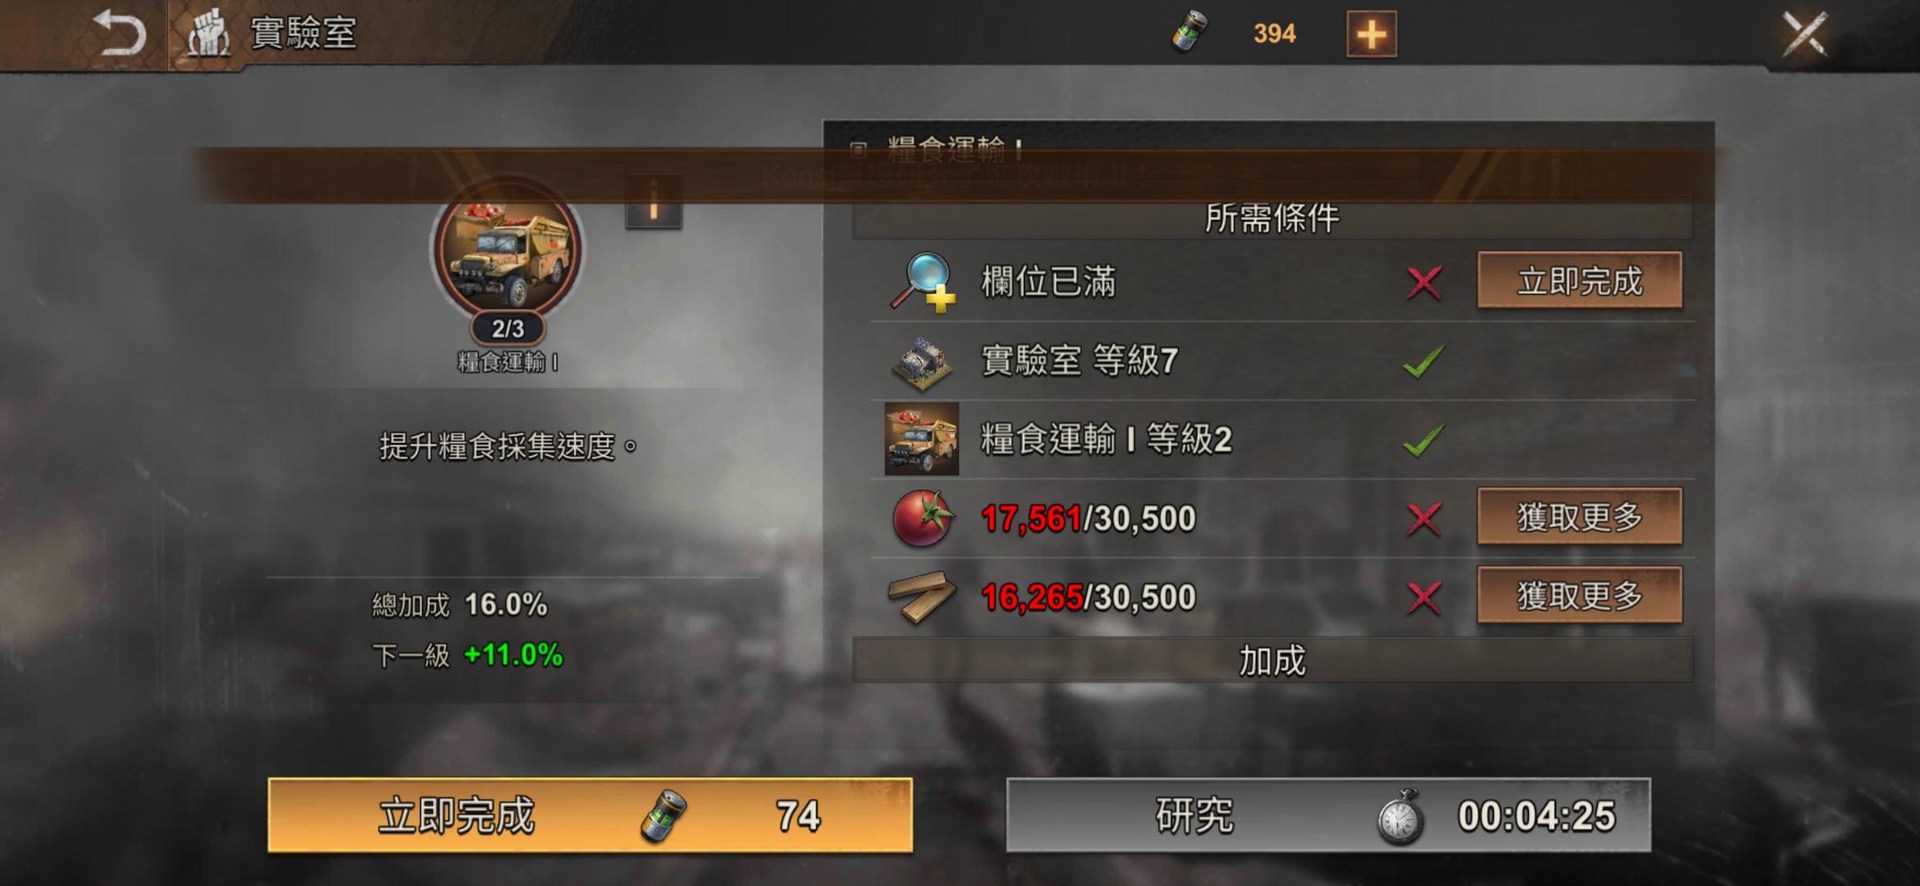Click the battery currency icon at top
1920x886 pixels.
(1190, 33)
